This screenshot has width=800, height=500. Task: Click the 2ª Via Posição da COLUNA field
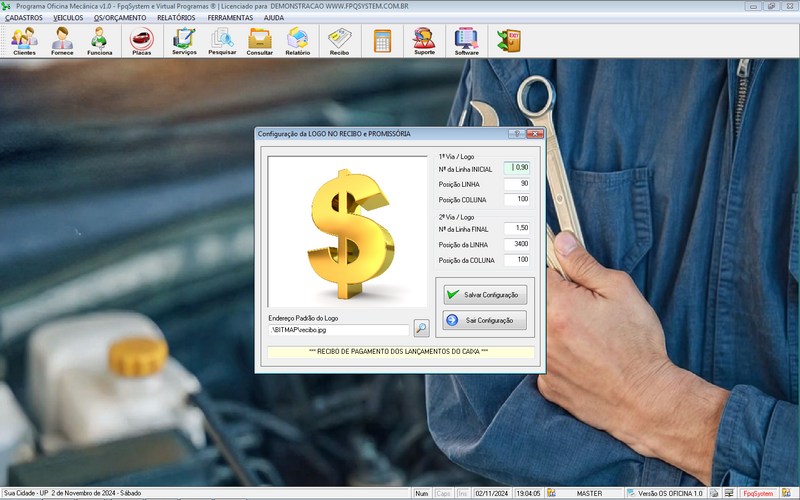point(517,260)
